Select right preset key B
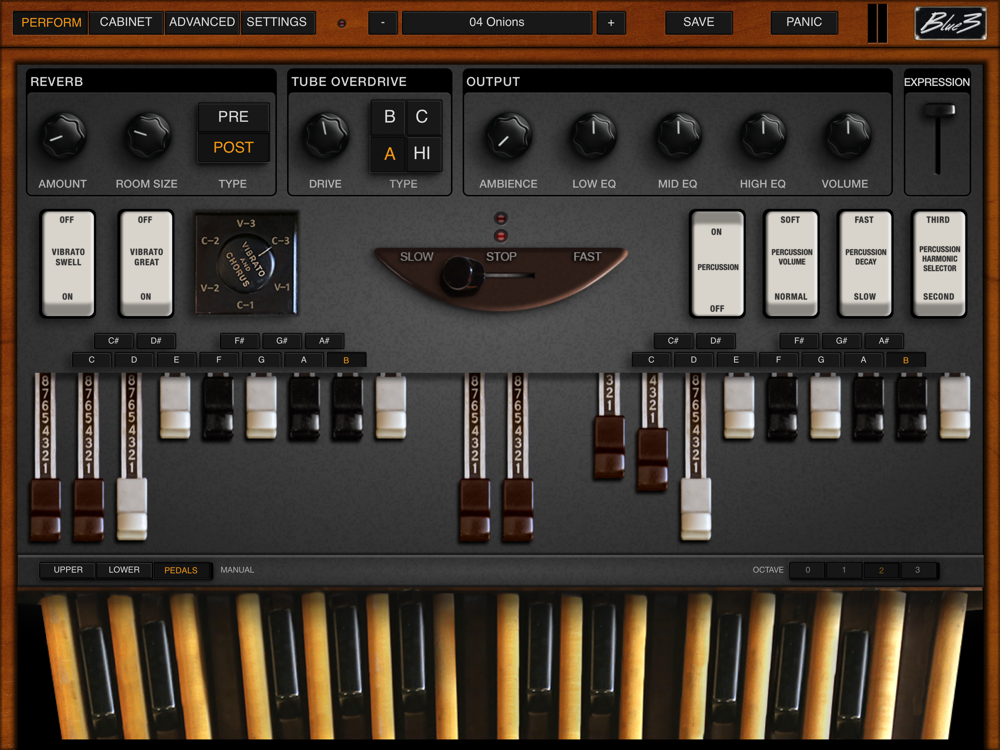Screen dimensions: 1000x750 (906, 360)
